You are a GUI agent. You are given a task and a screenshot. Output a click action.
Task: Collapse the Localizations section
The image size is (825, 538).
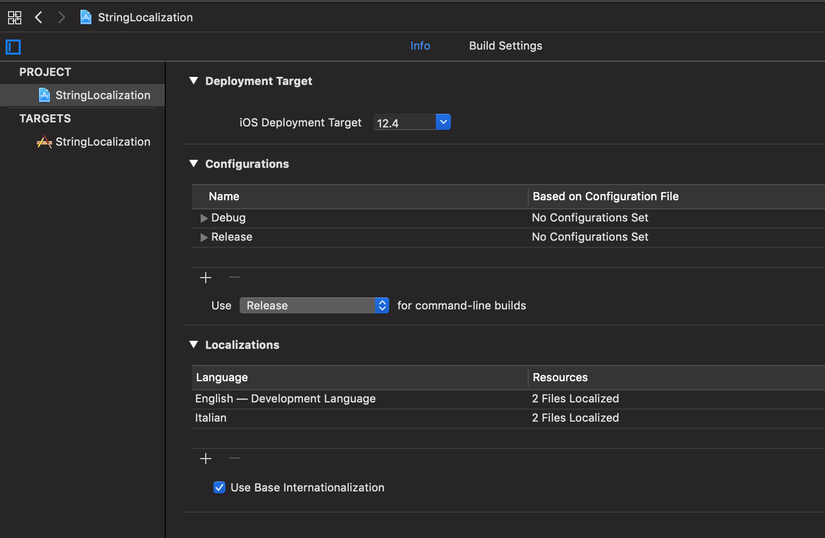pos(194,345)
